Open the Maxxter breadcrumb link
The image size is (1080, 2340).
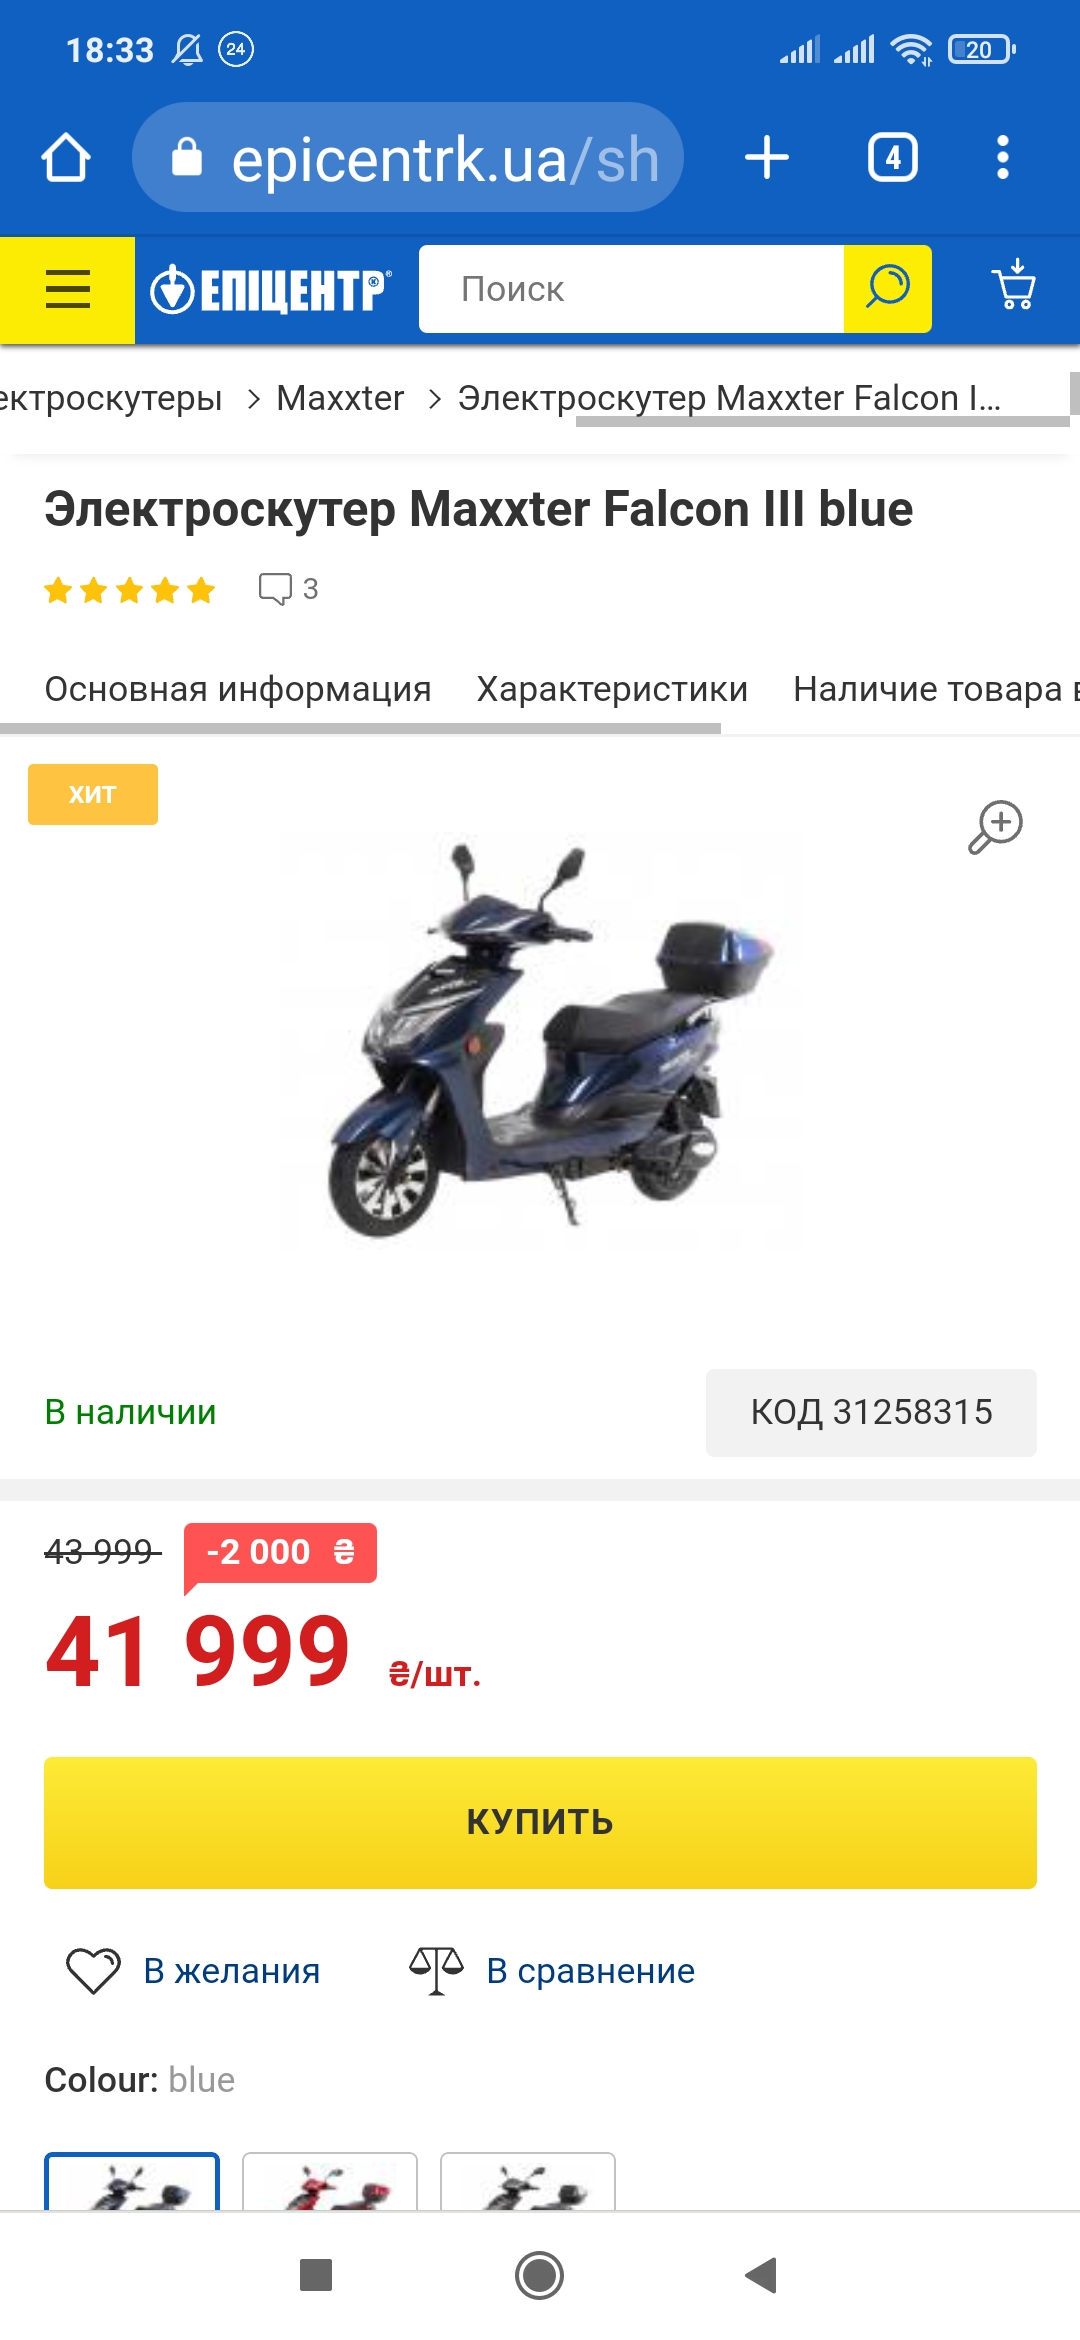point(340,398)
